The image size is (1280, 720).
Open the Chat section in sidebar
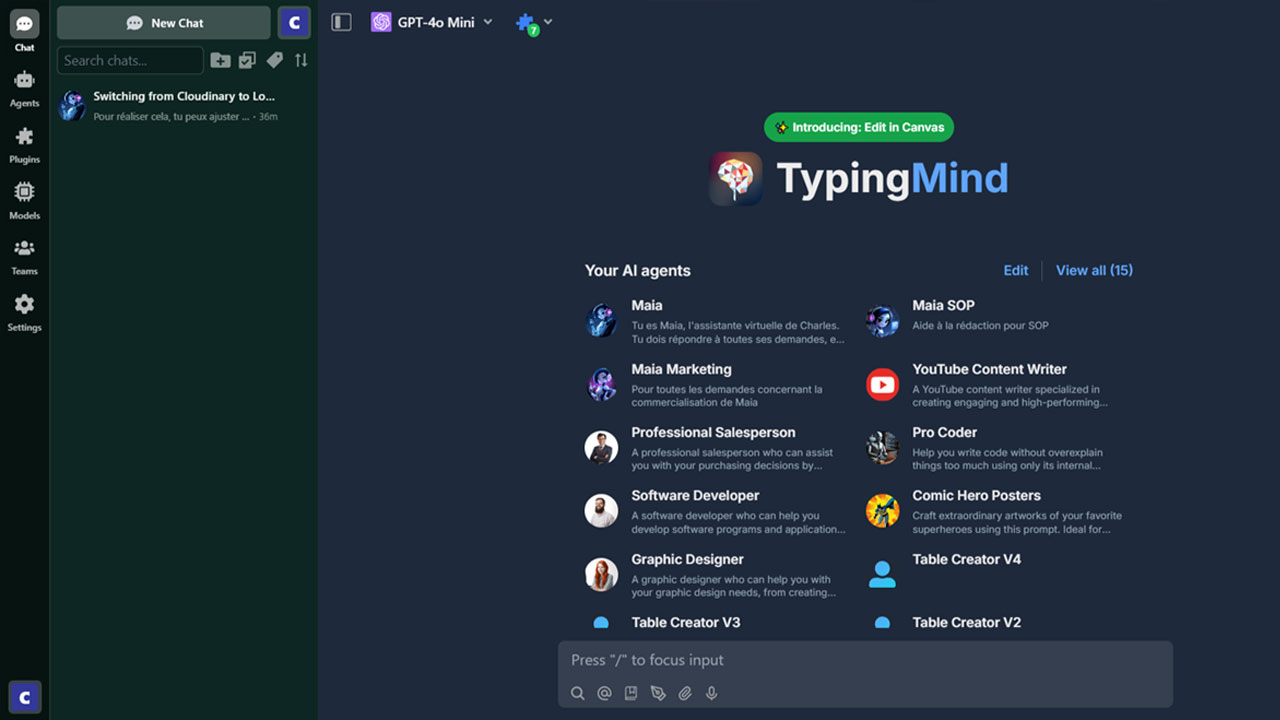(x=24, y=31)
